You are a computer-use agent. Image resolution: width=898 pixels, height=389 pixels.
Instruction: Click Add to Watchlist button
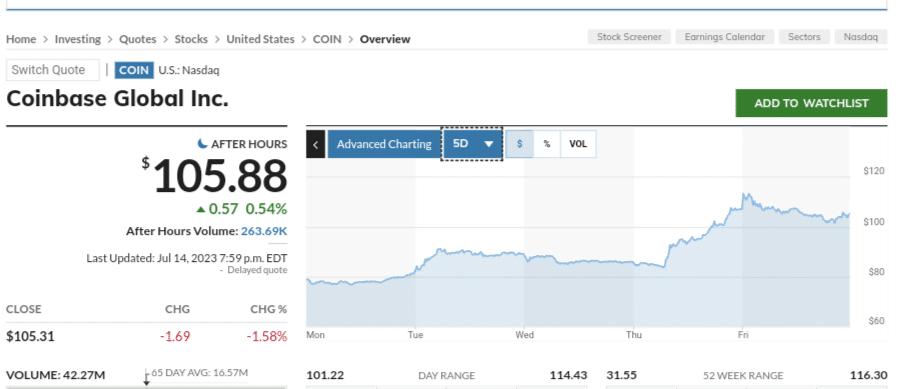click(x=811, y=103)
